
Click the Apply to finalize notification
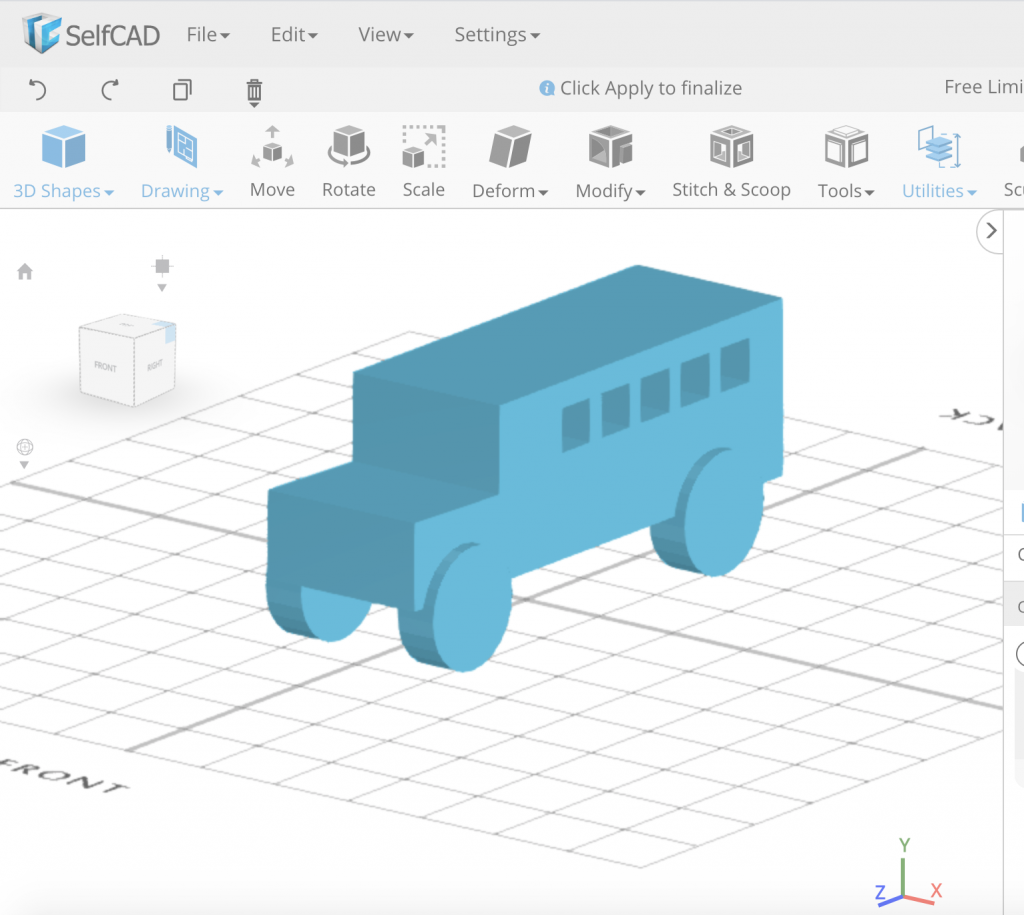(x=640, y=88)
